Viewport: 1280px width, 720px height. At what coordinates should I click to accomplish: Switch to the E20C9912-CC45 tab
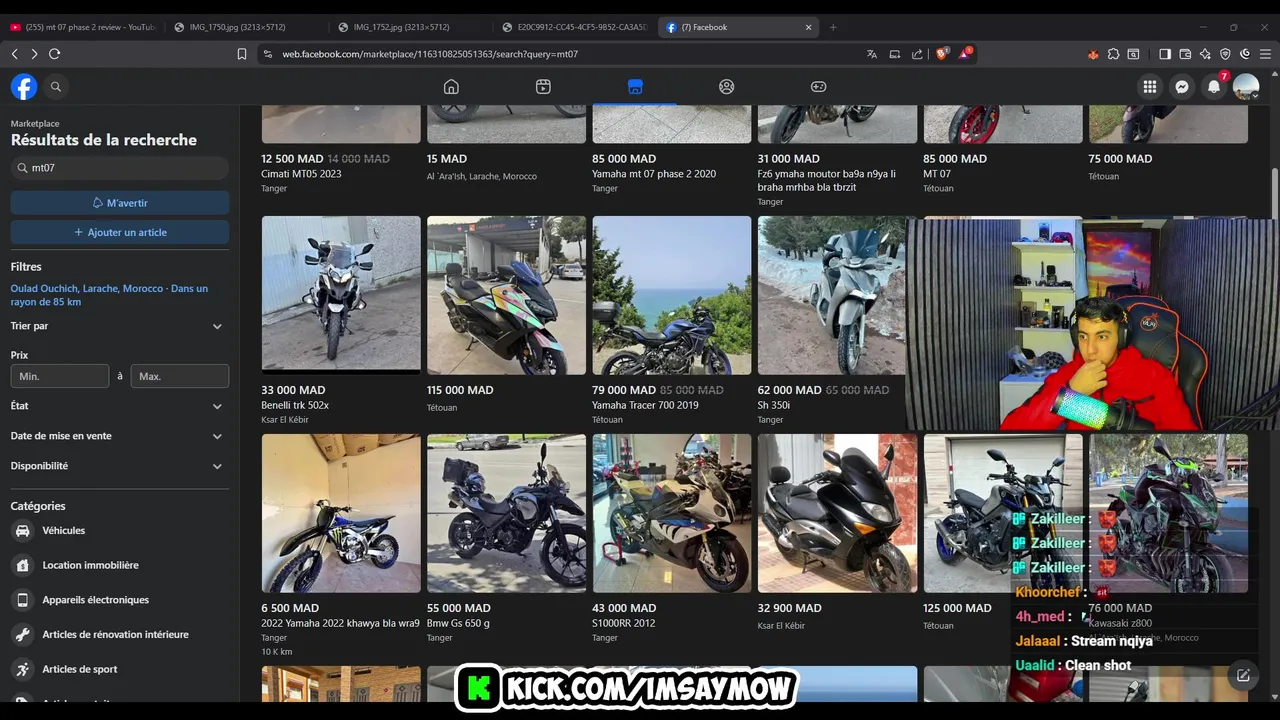pos(575,27)
